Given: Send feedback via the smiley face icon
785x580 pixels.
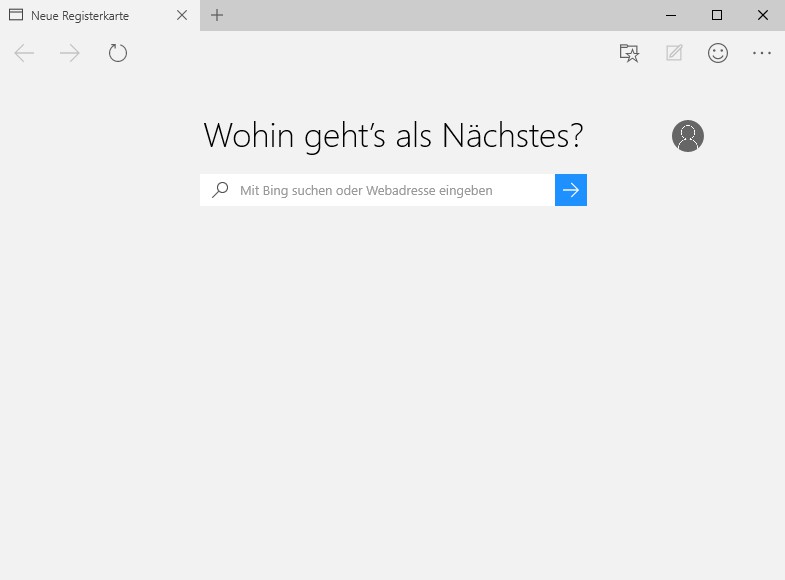Looking at the screenshot, I should point(718,54).
